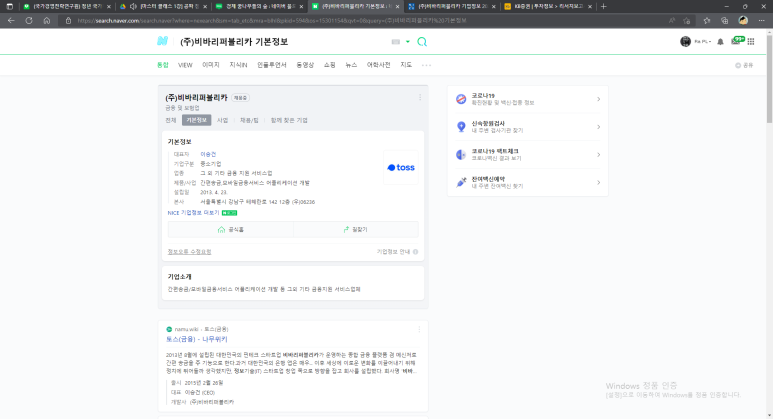Expand the search box dropdown arrow
The image size is (773, 419).
(408, 42)
